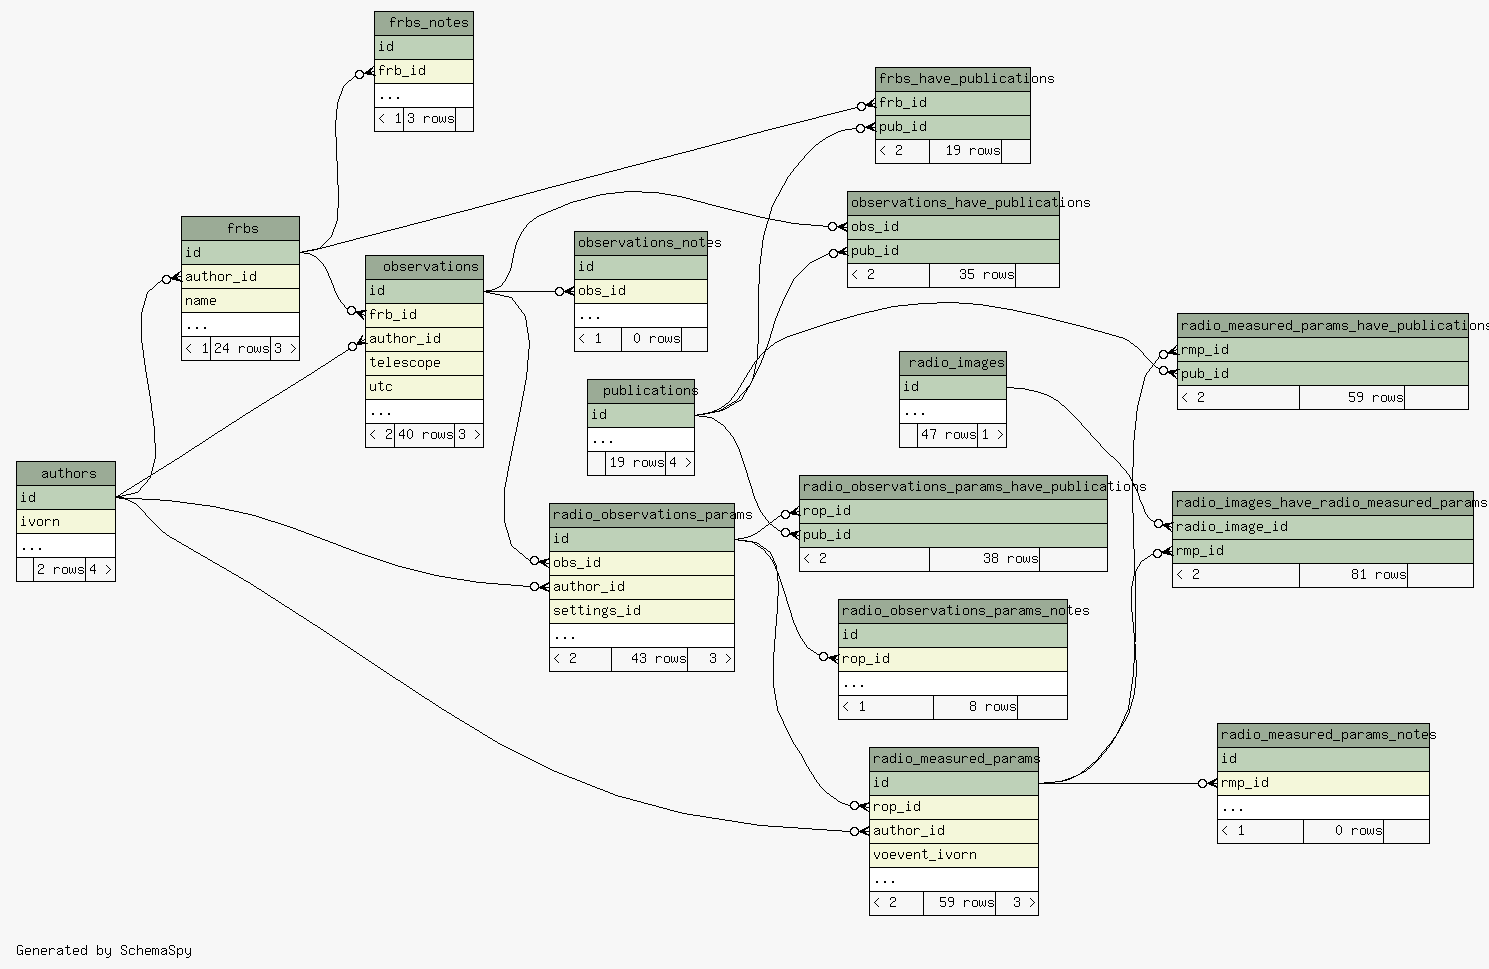Click 19 rows count in publications table

pyautogui.click(x=636, y=463)
